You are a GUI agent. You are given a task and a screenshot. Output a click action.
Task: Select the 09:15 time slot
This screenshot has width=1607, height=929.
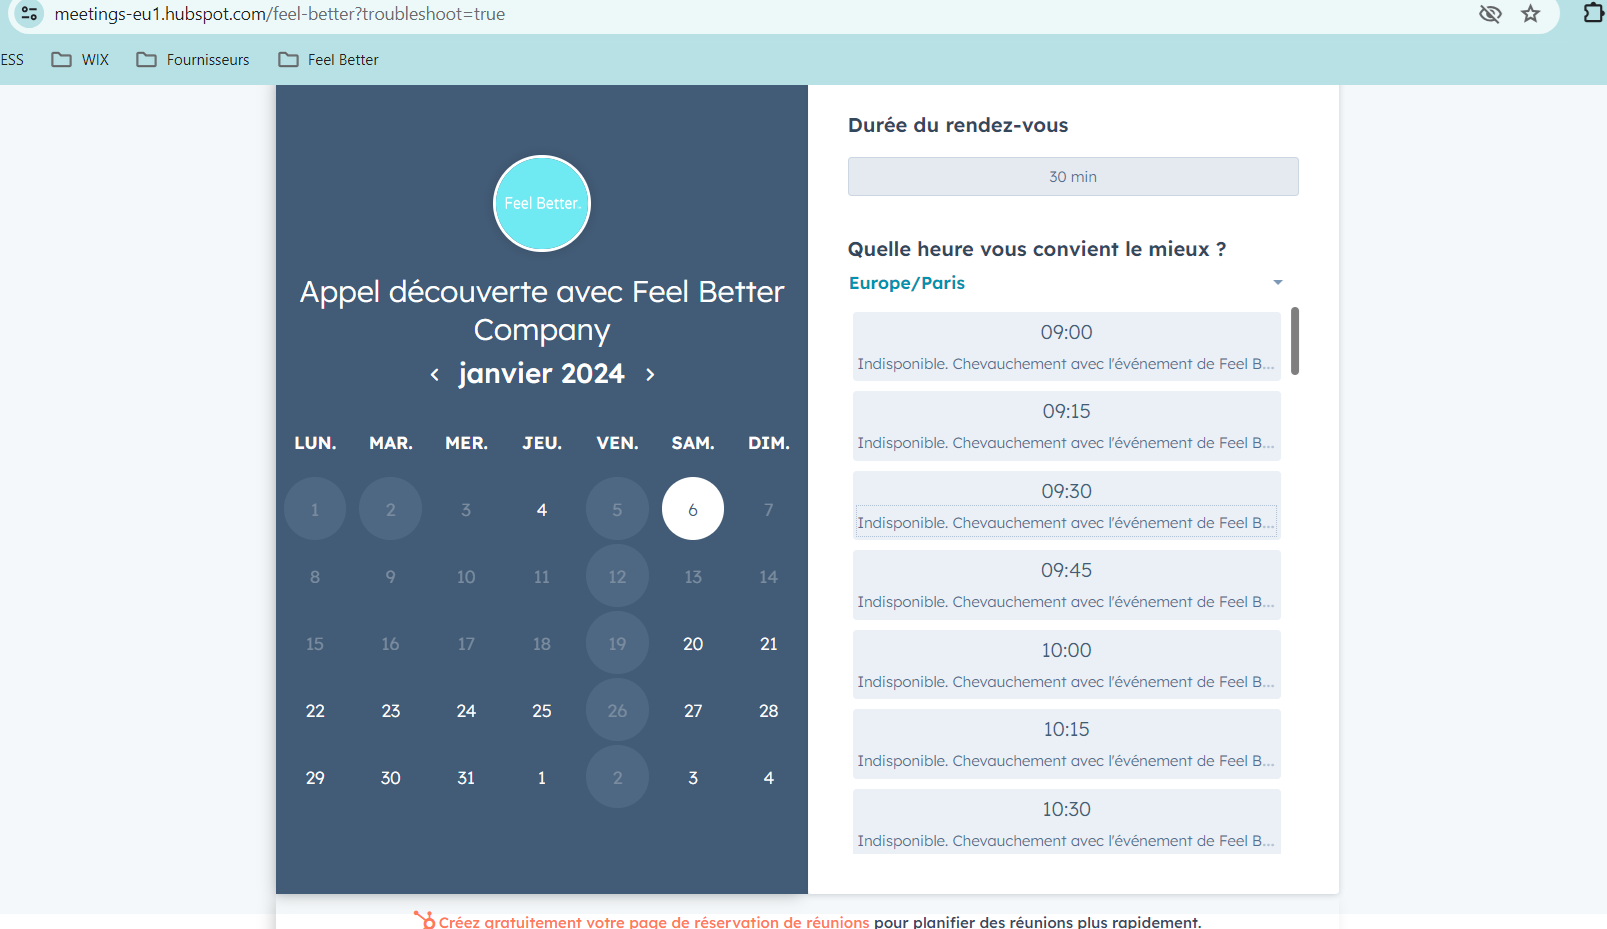tap(1066, 426)
